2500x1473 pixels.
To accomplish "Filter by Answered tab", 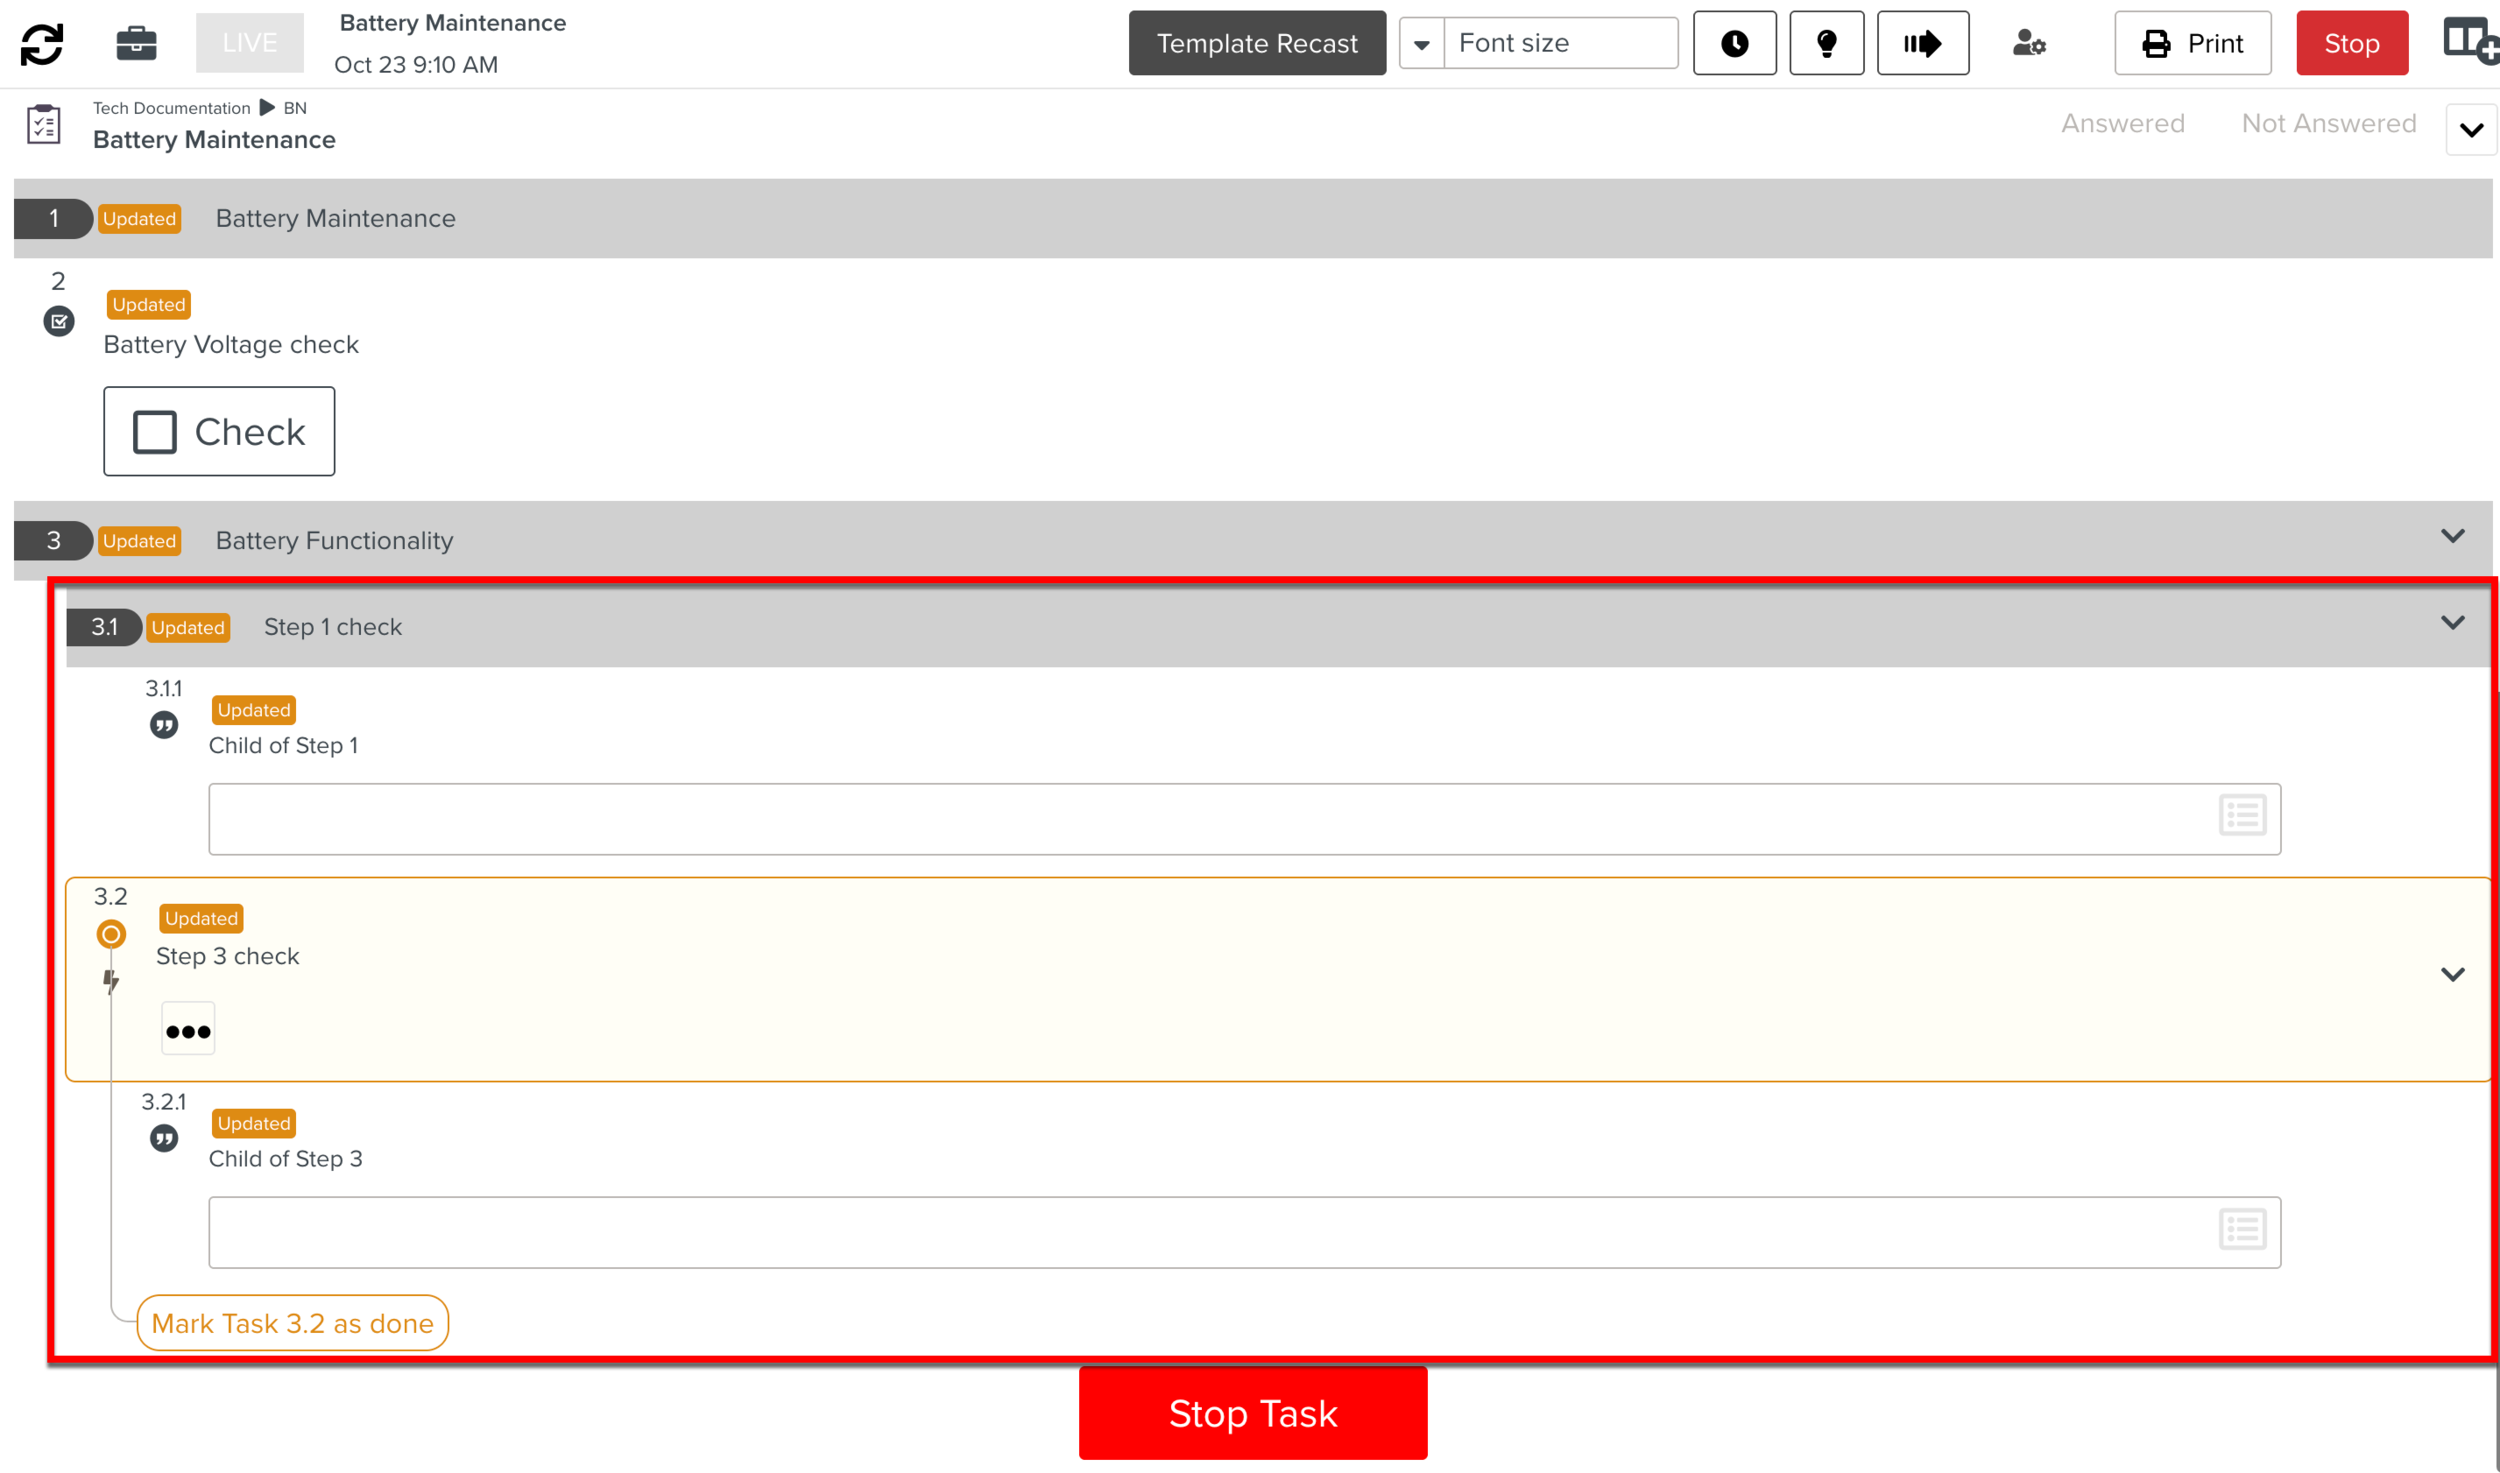I will pos(2122,123).
